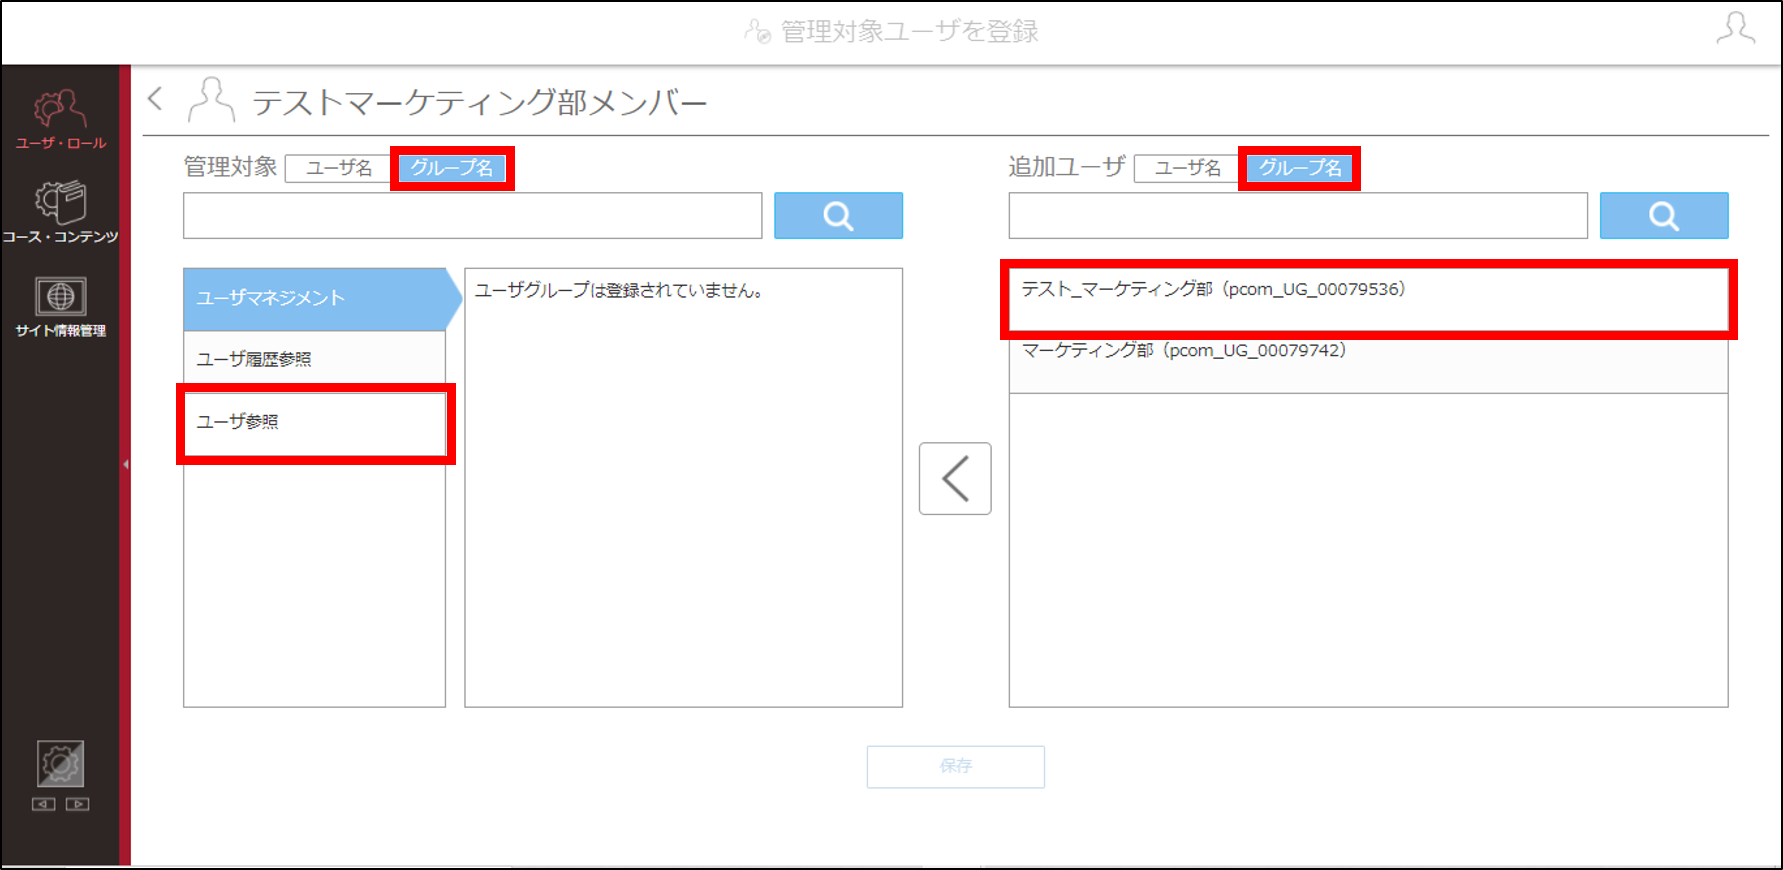Open the サイト情報管理 sidebar section
Image resolution: width=1783 pixels, height=870 pixels.
[60, 307]
